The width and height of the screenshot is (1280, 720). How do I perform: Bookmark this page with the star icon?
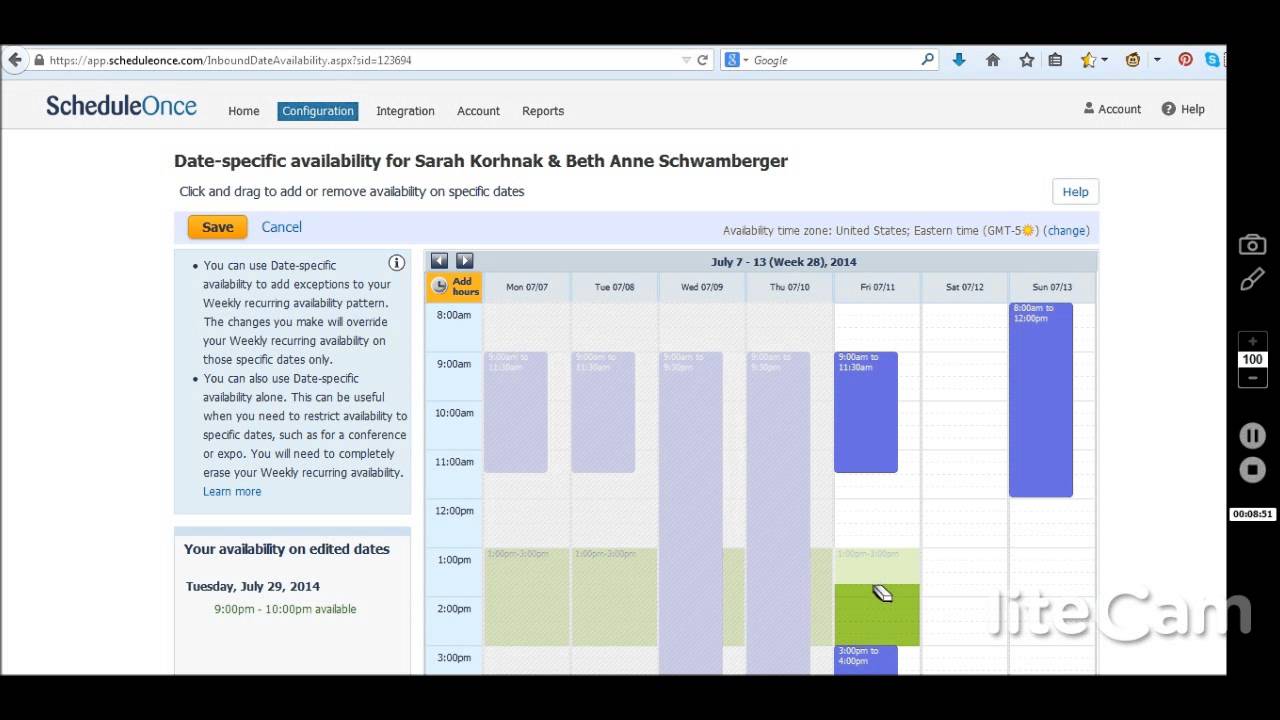pos(1027,60)
